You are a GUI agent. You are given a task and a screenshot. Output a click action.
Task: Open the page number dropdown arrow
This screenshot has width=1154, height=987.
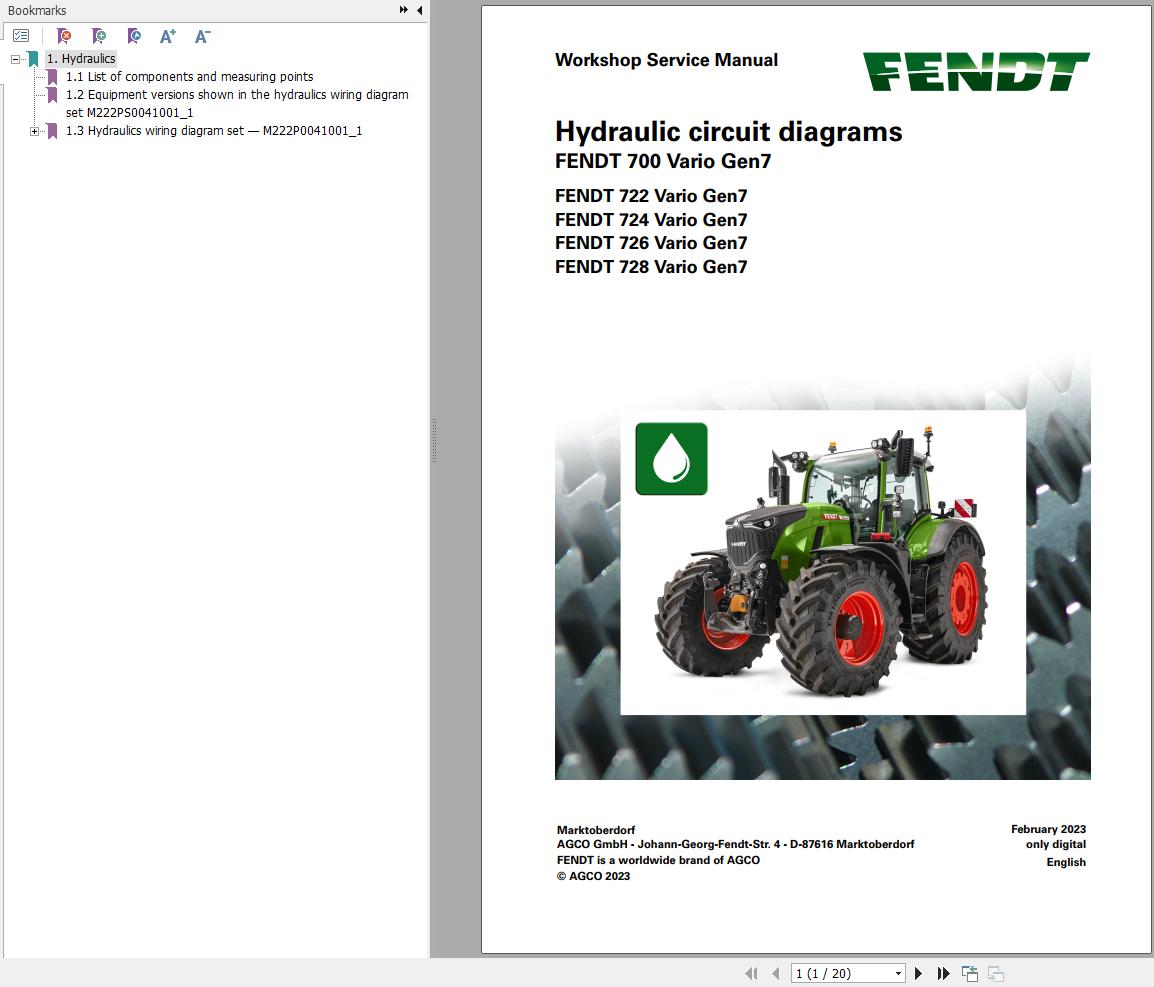click(899, 973)
